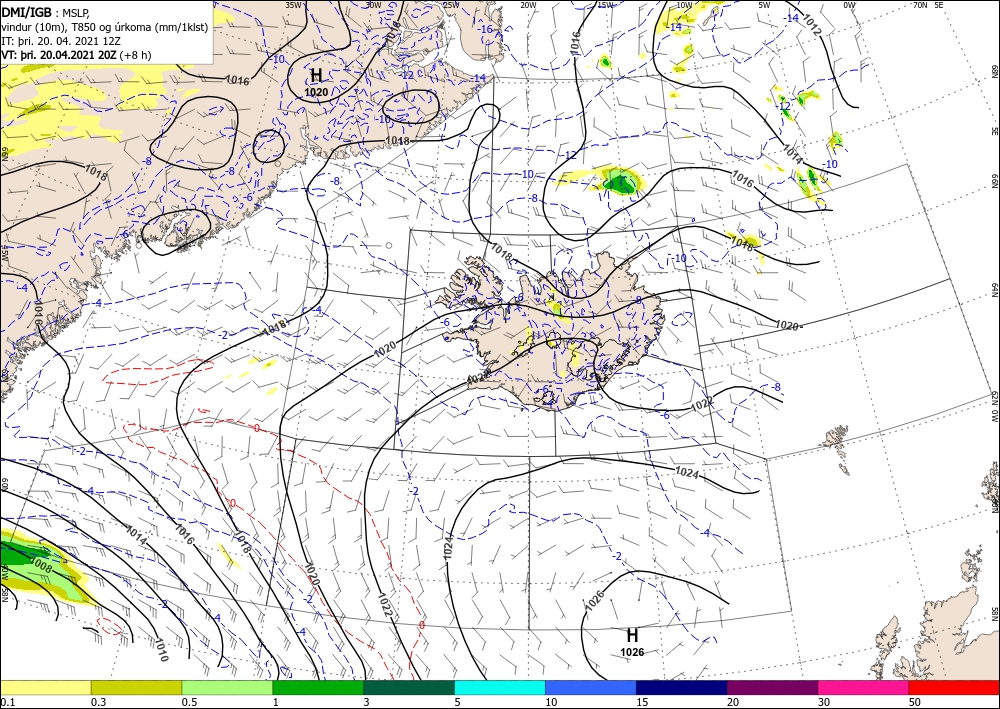Click the "1012" isobar label at the top right
The image size is (1000, 709).
tap(810, 24)
